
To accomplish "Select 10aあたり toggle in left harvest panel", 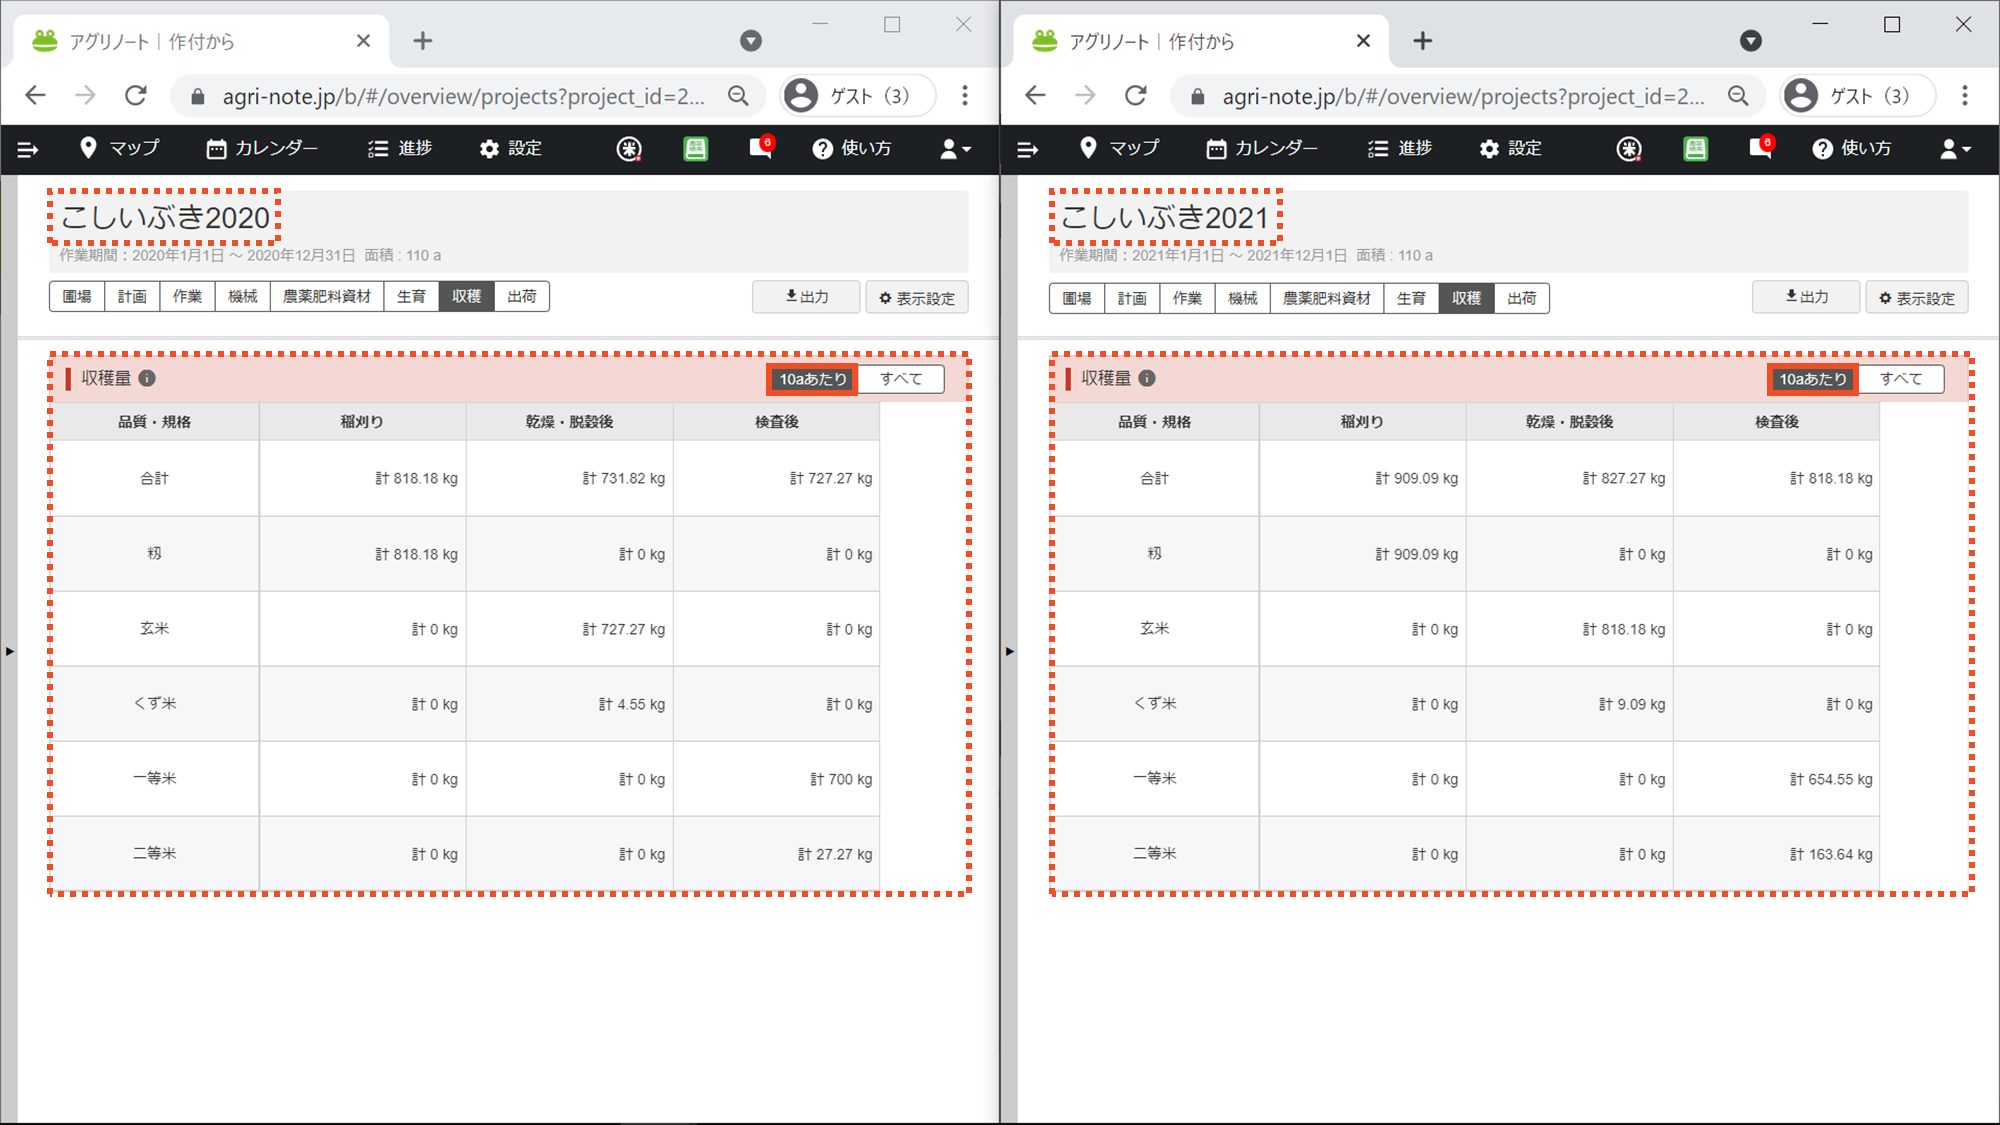I will (x=812, y=379).
